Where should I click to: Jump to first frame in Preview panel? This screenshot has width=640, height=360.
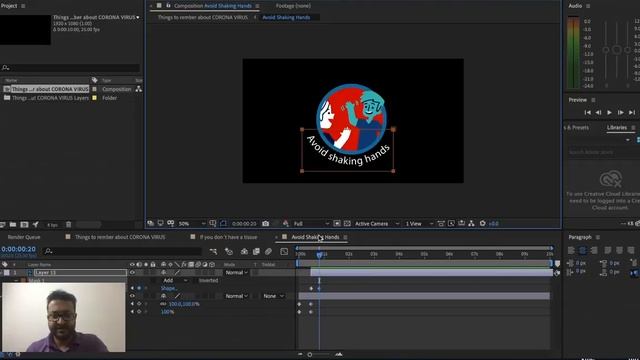tap(587, 112)
